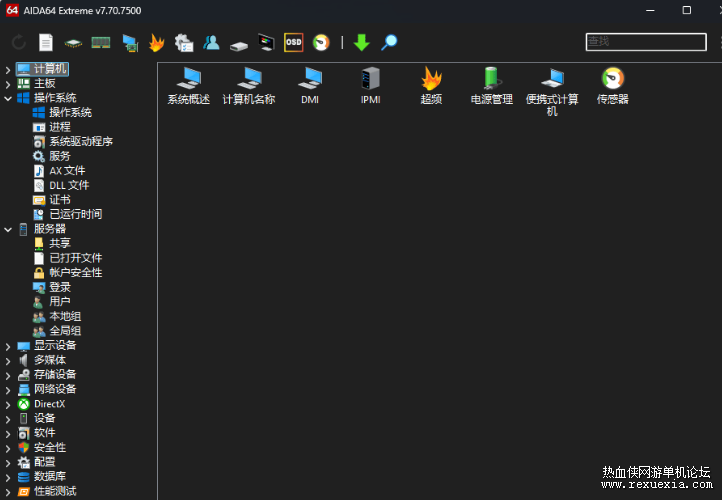Expand the 软件 tree node
This screenshot has height=500, width=722.
coord(8,434)
